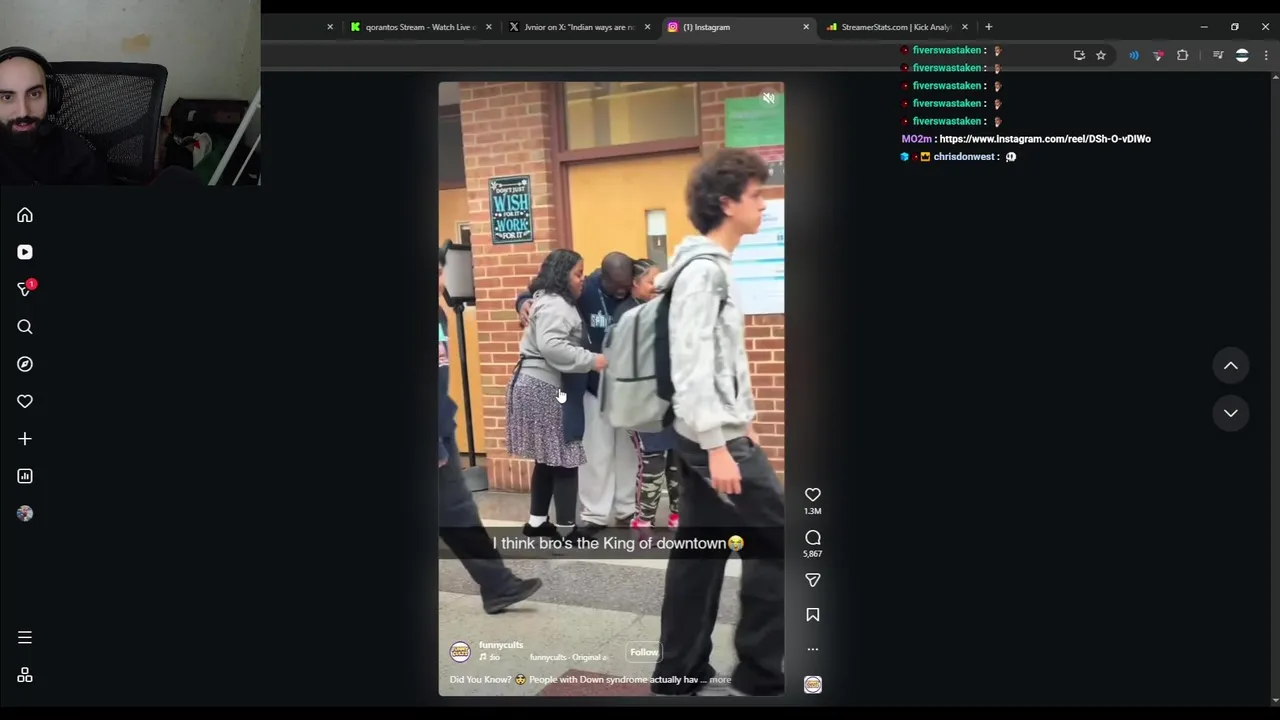Open the funnycults profile picture
This screenshot has width=1280, height=720.
(x=460, y=652)
